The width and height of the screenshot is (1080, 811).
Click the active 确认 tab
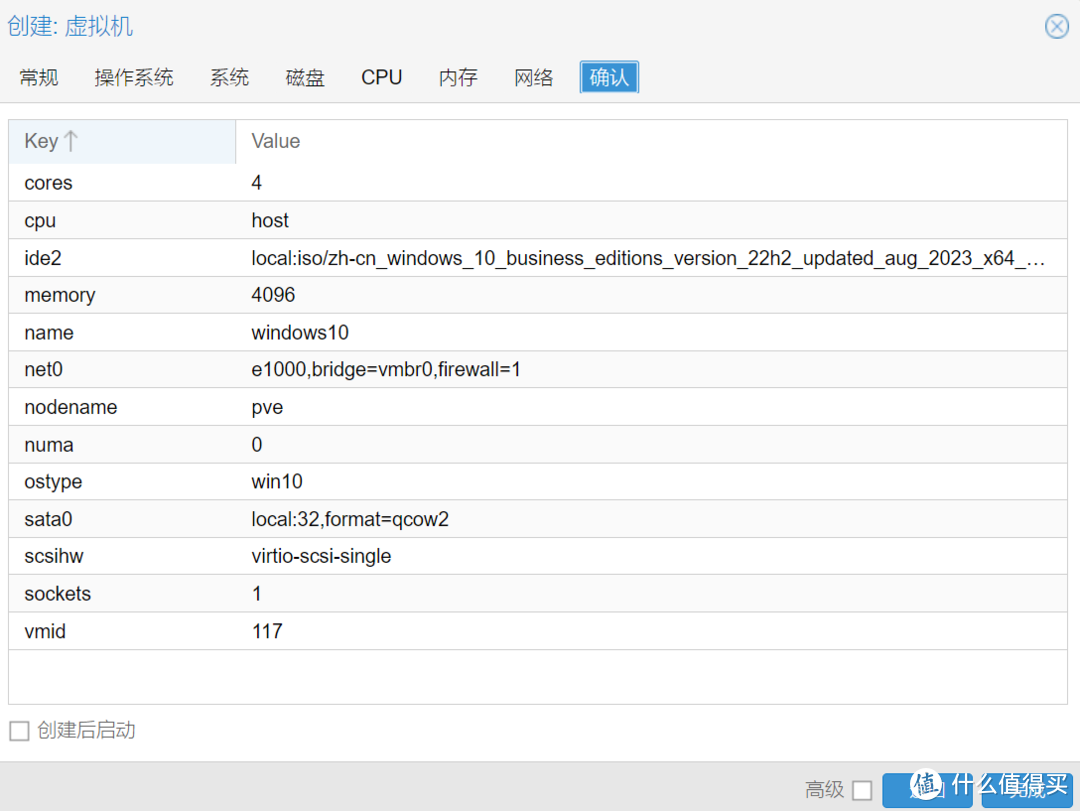[x=609, y=77]
